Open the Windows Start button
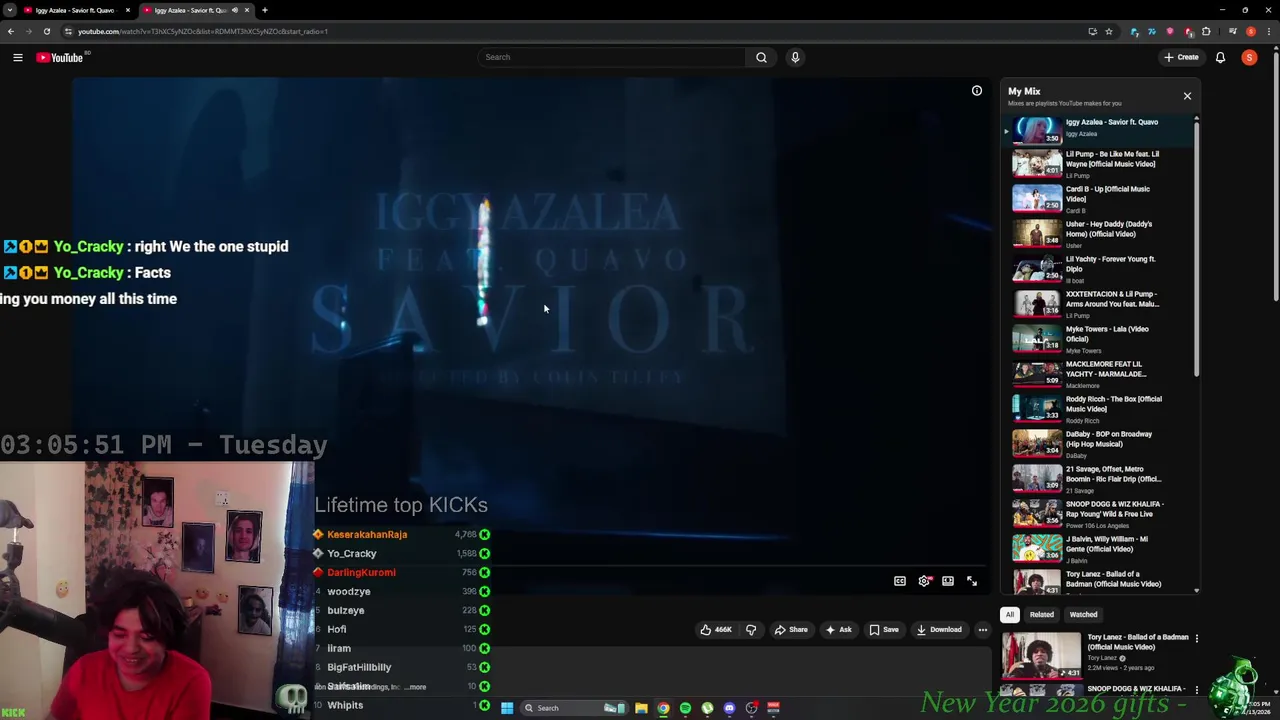The image size is (1280, 720). 507,708
